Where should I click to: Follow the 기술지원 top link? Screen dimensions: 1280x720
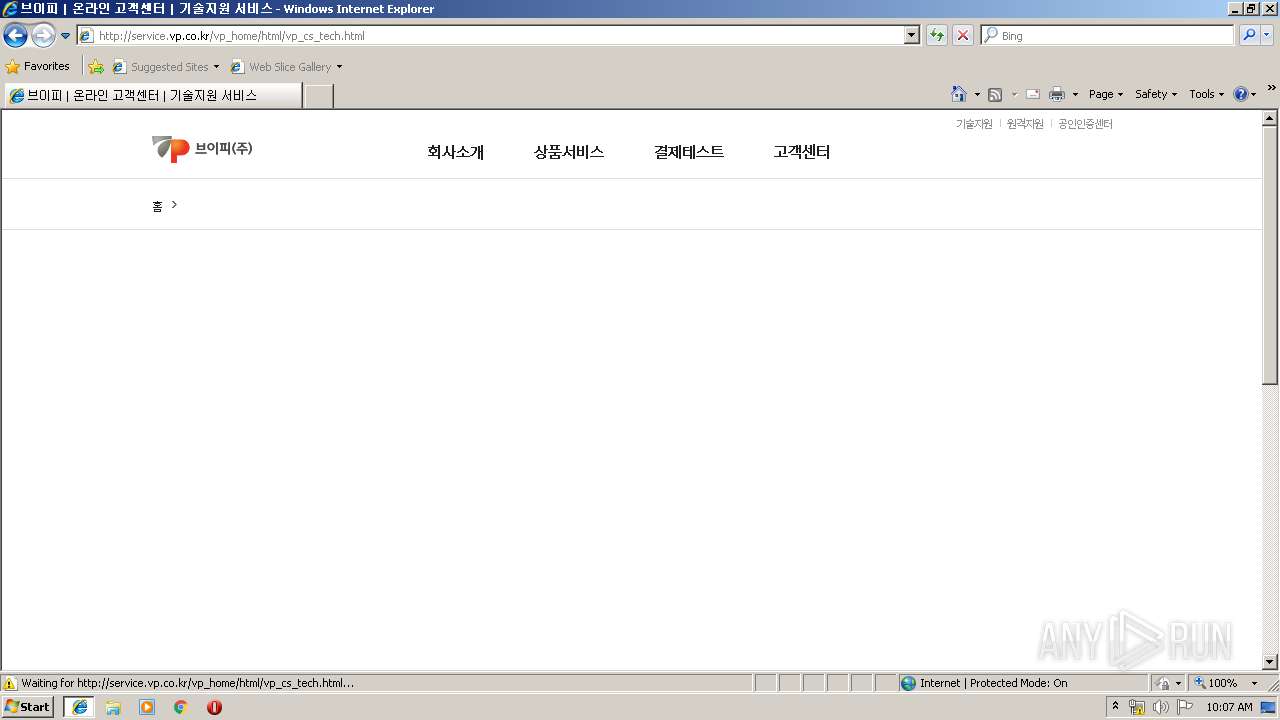[x=974, y=124]
